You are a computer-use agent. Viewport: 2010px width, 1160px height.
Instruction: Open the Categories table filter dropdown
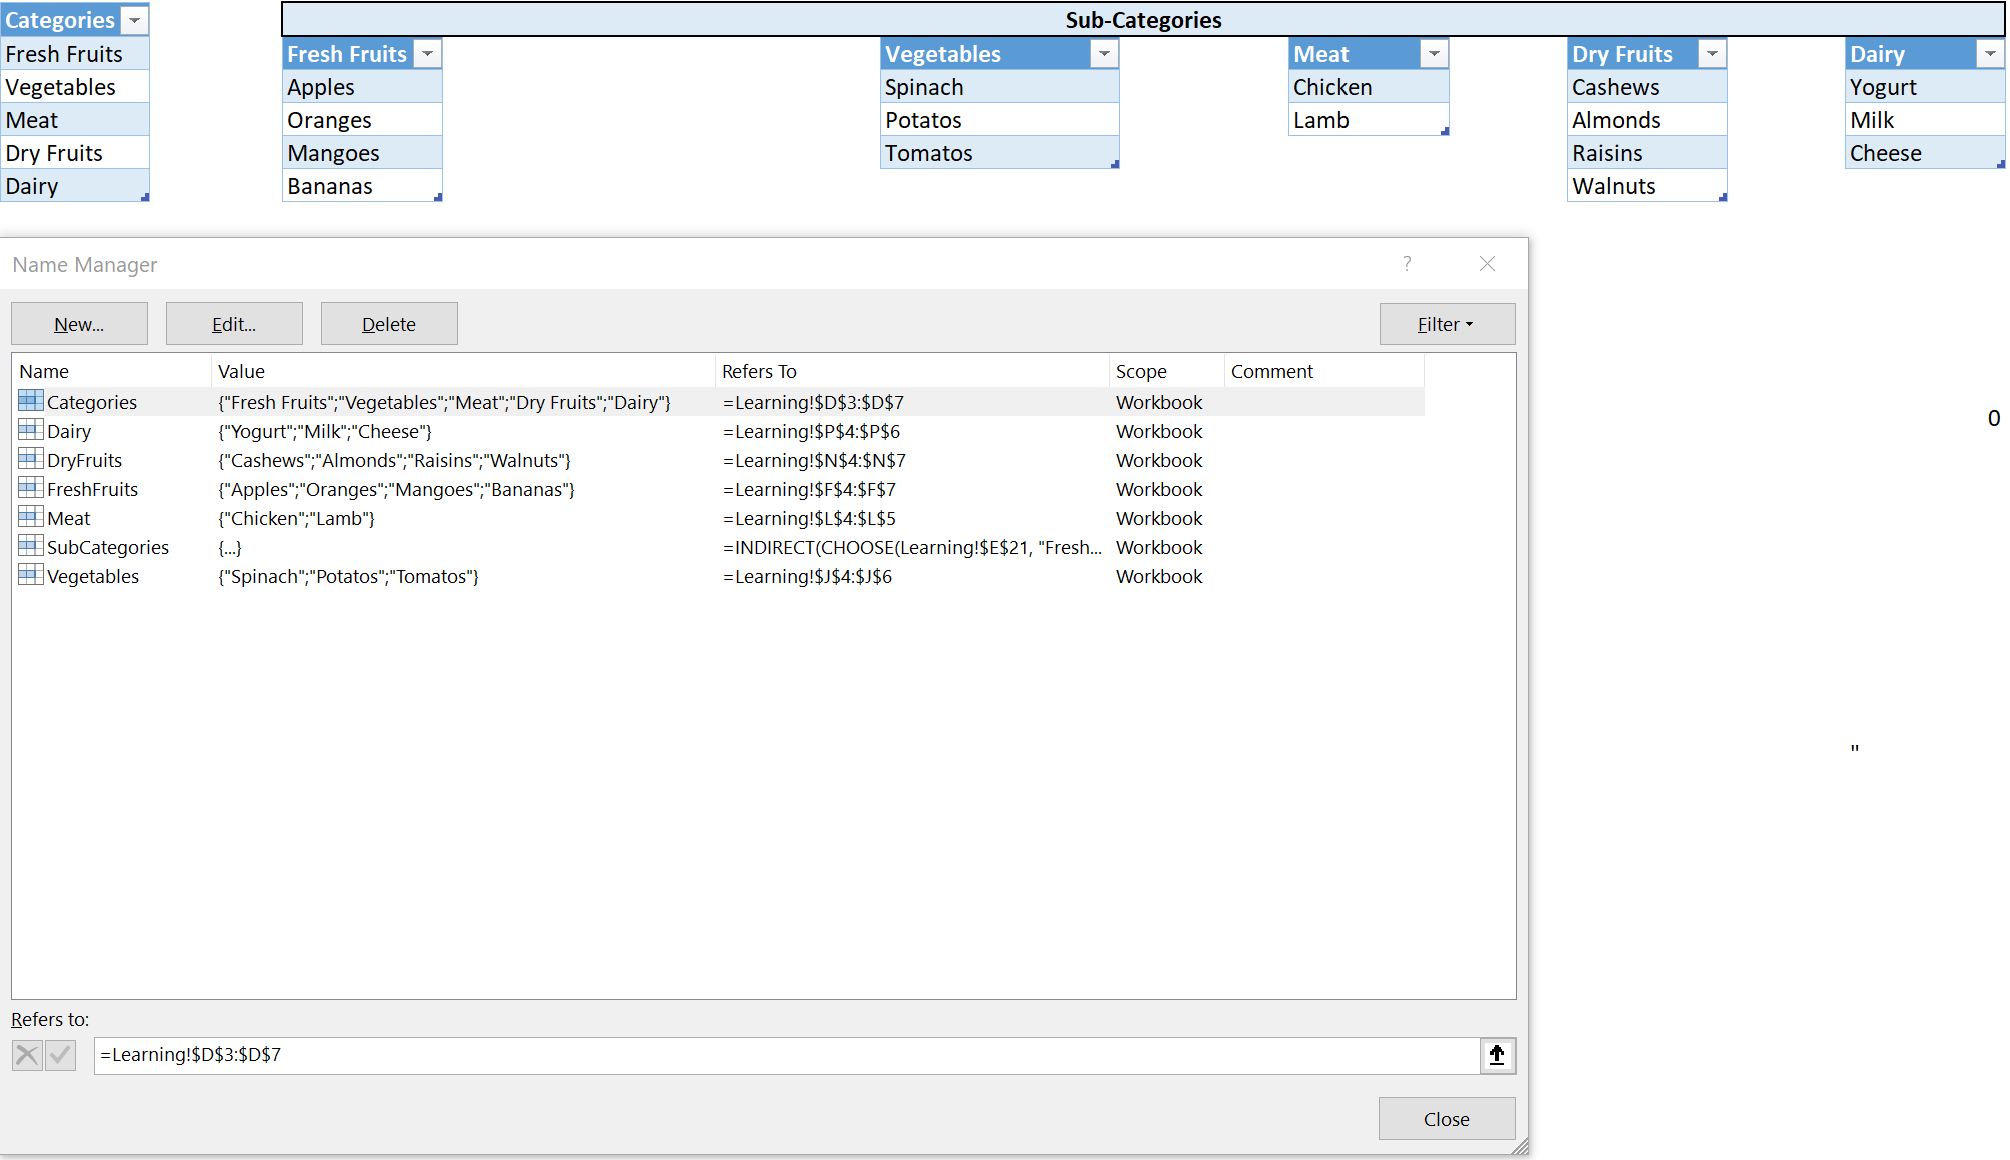(x=134, y=20)
